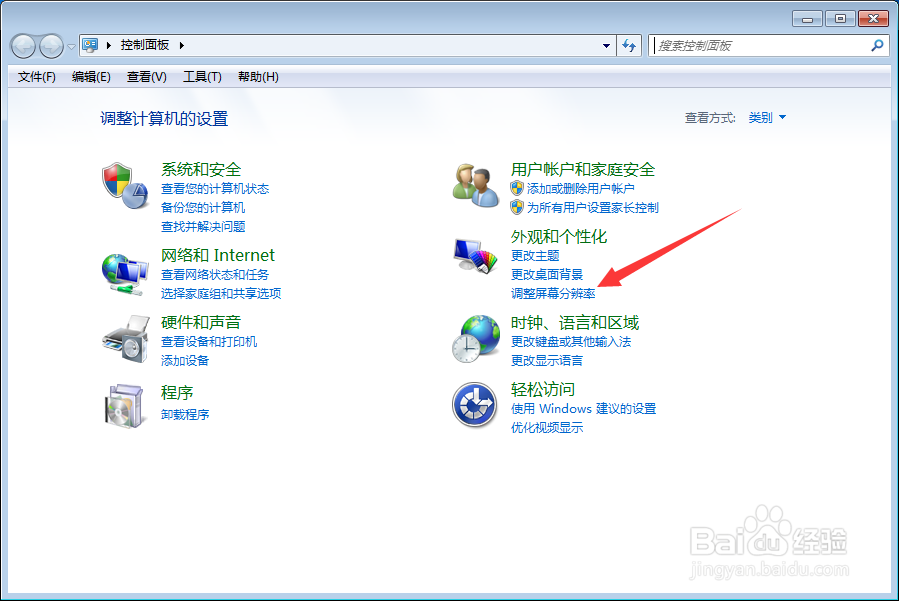Click 查找并解决问题 link
The image size is (899, 601).
(203, 227)
